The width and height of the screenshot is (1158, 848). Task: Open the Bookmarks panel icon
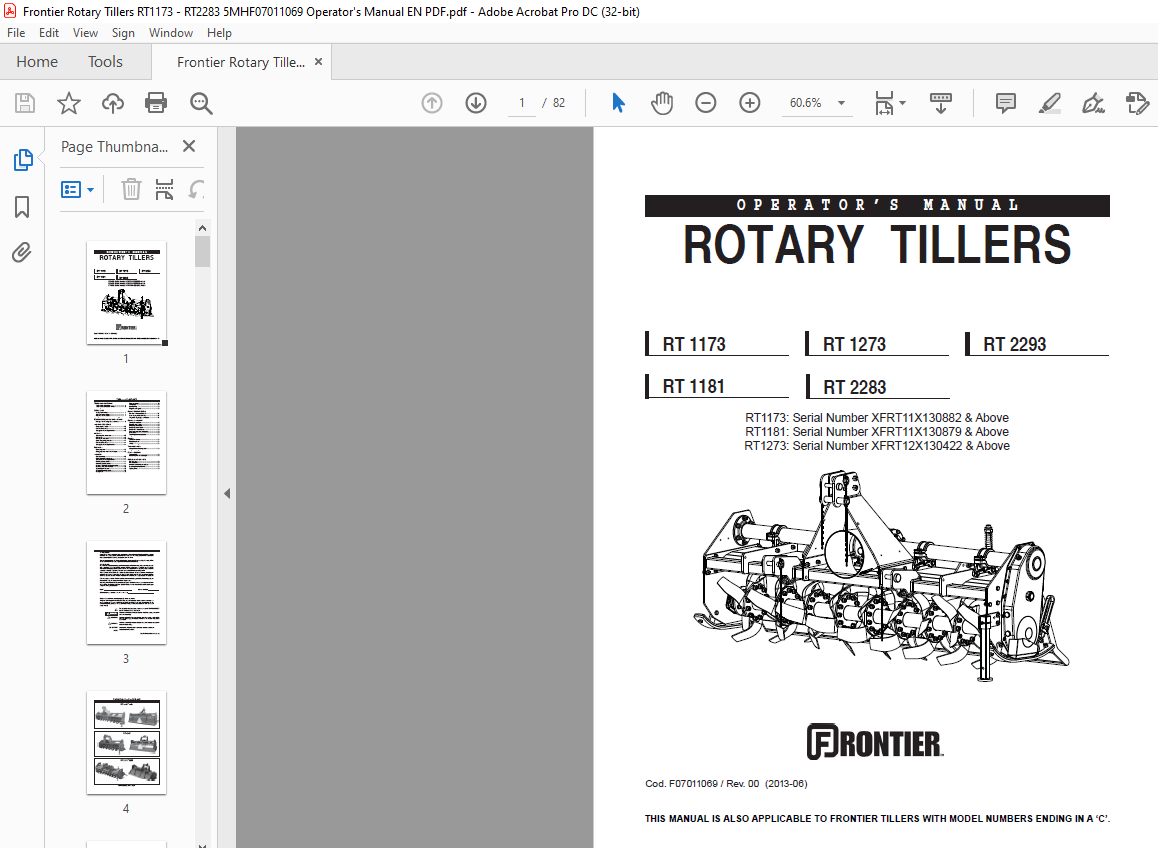(x=22, y=207)
